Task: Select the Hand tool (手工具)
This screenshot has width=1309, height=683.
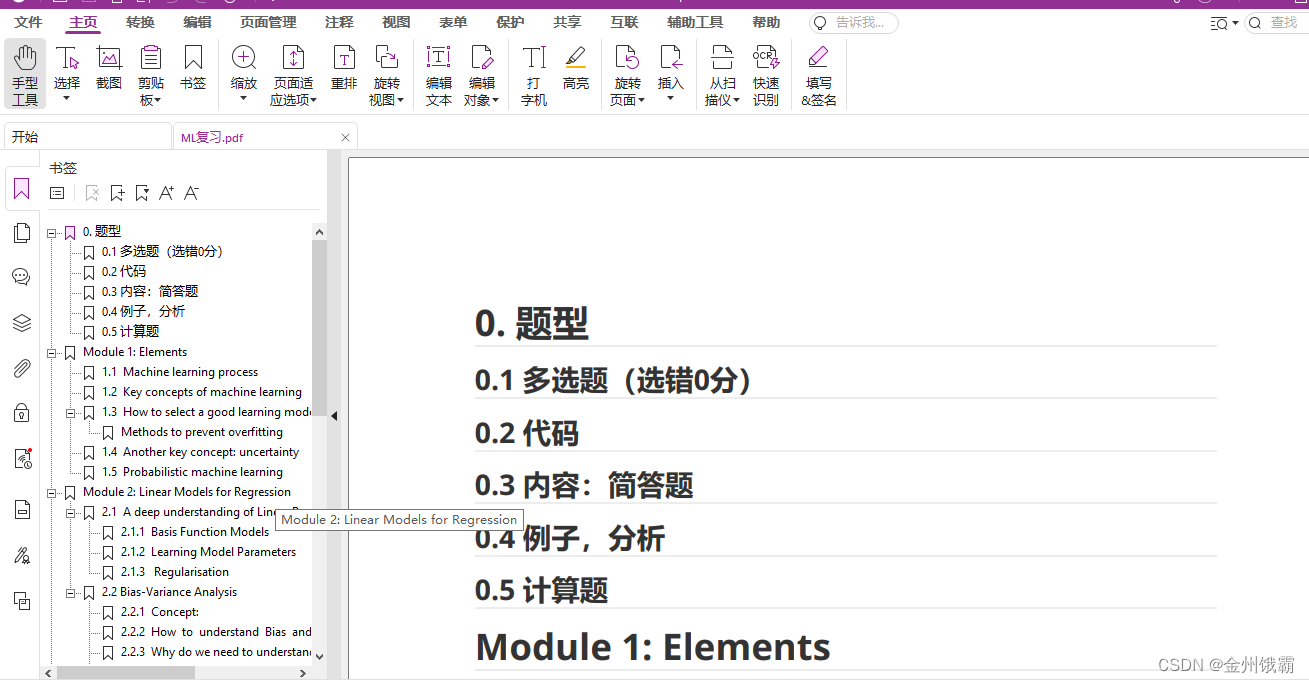Action: pos(25,75)
